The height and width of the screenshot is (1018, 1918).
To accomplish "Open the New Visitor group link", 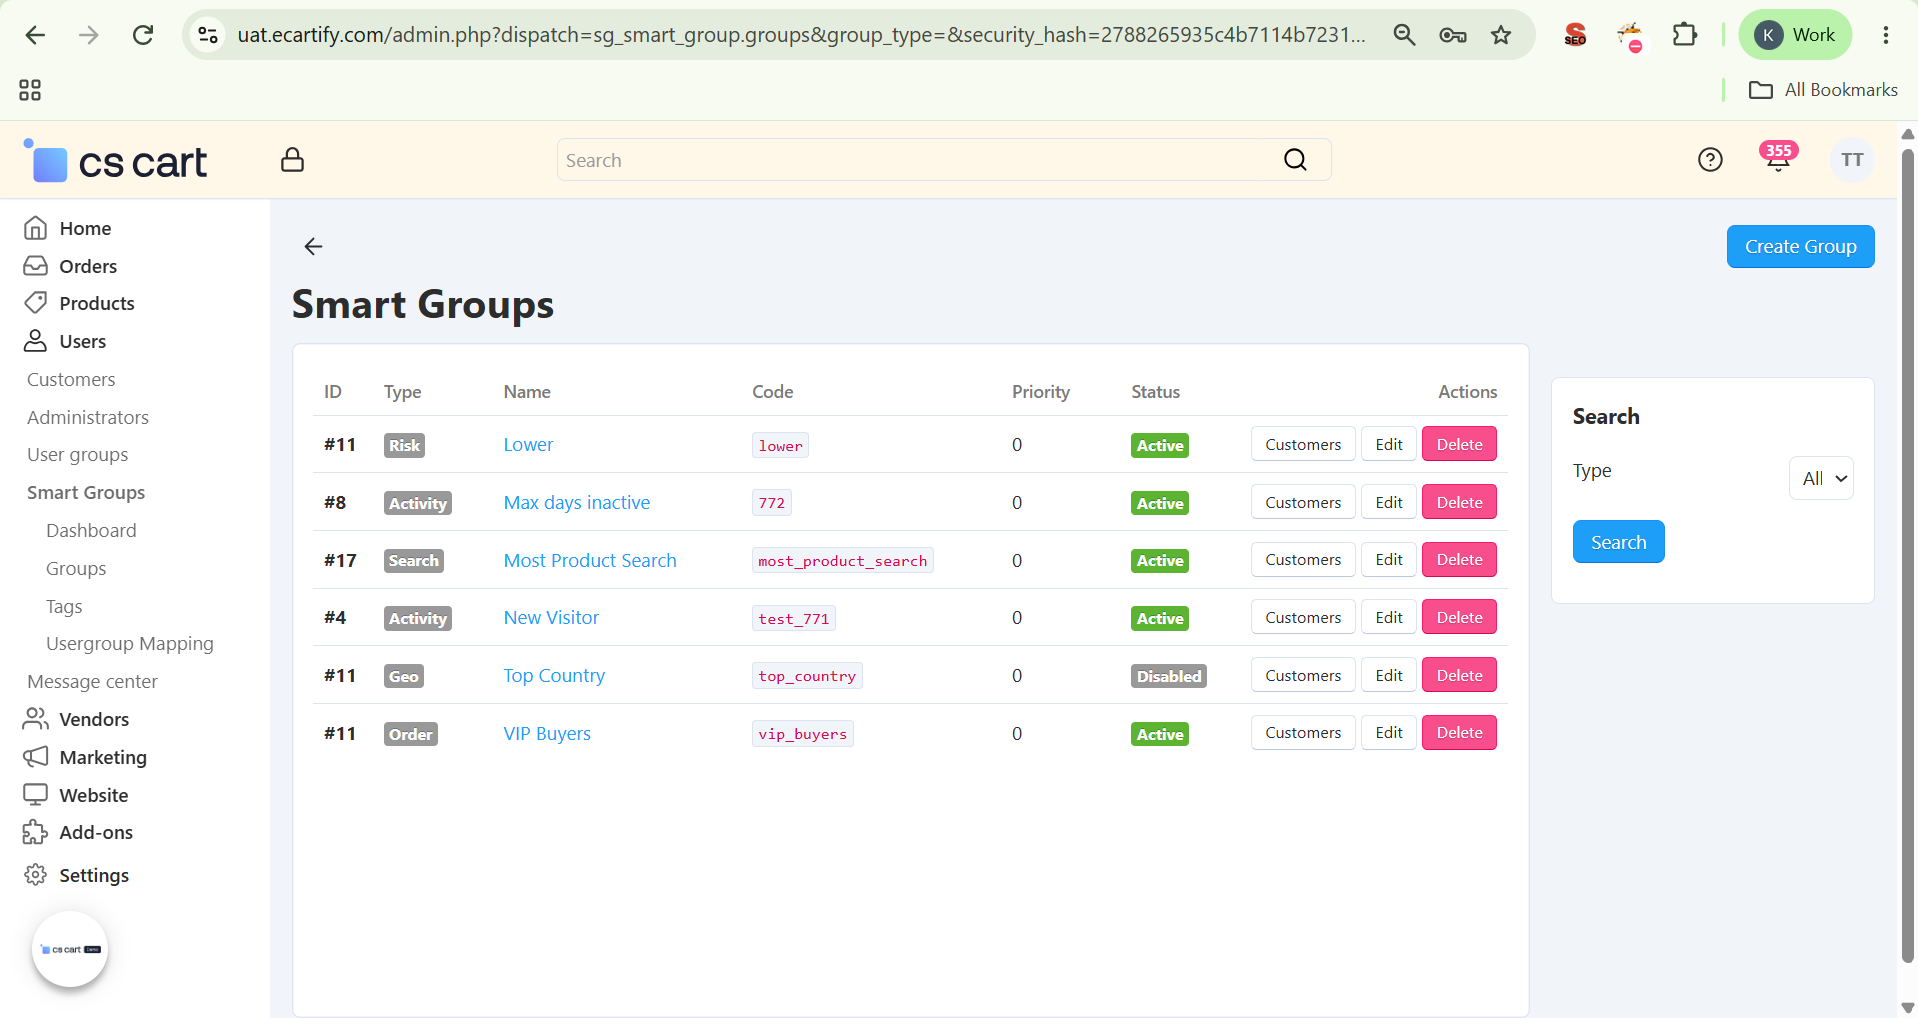I will [x=551, y=618].
